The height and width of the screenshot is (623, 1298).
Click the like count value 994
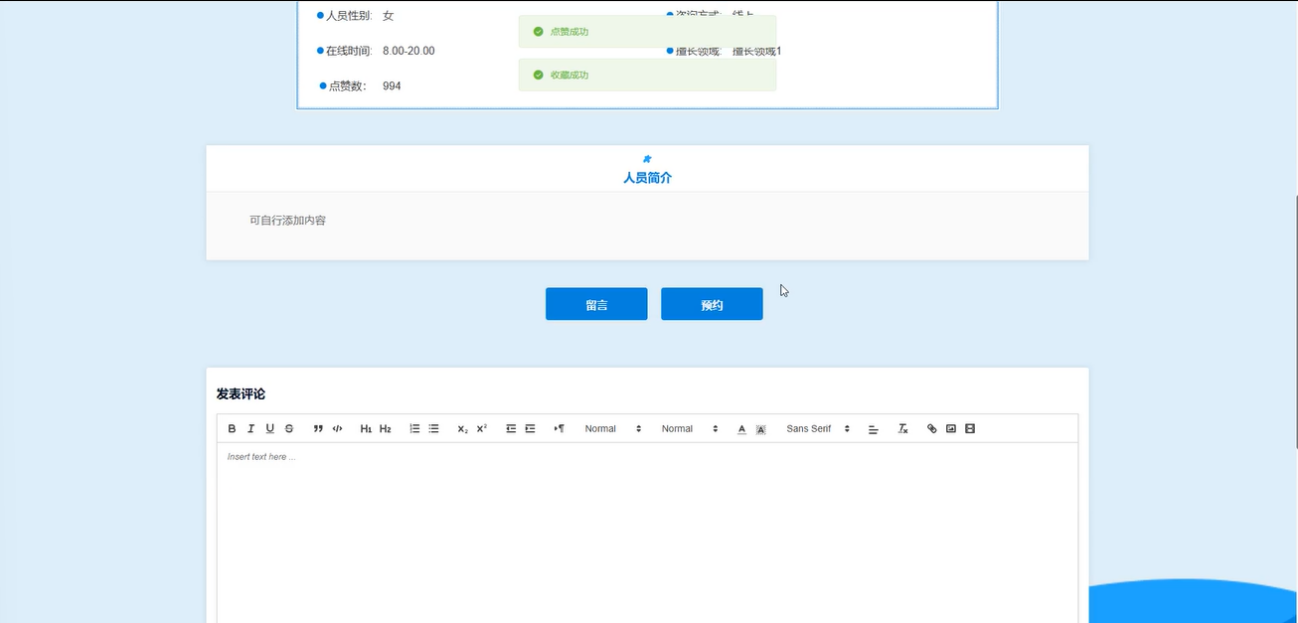(x=392, y=86)
